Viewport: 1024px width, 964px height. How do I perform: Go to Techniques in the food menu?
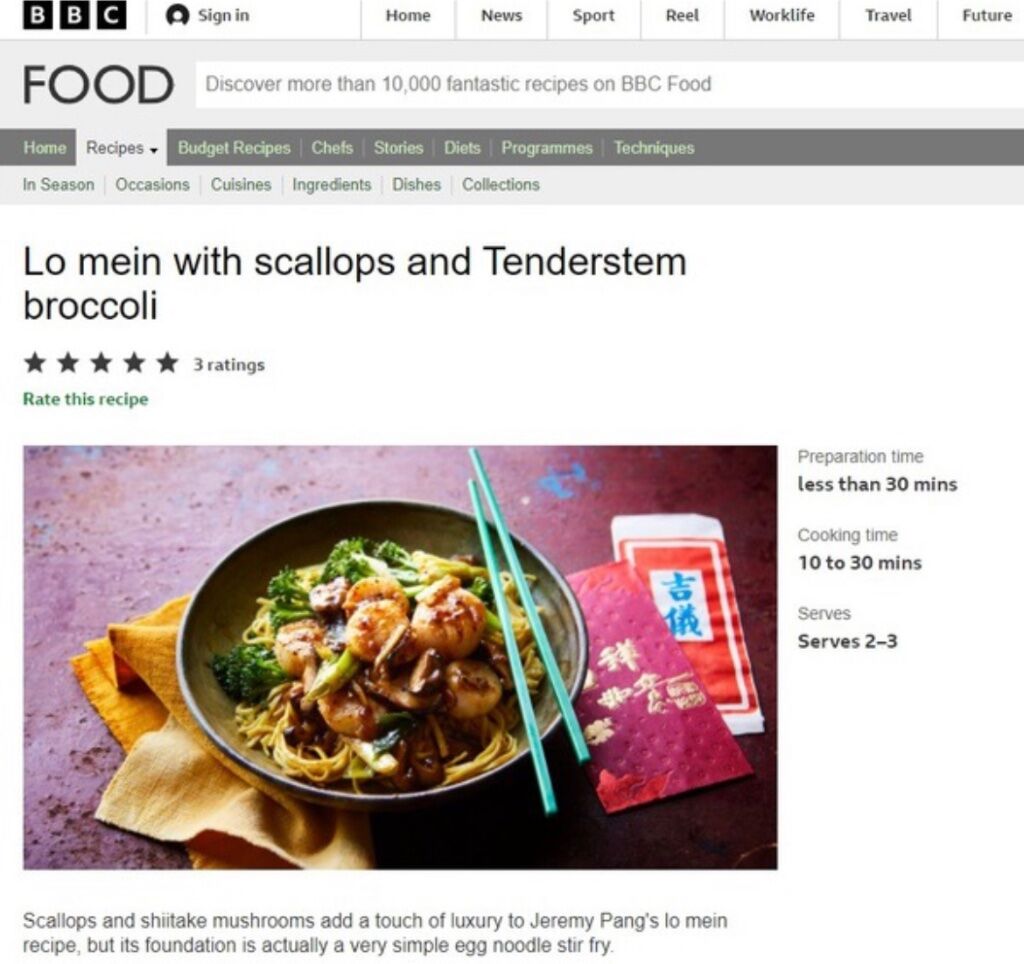[x=654, y=148]
